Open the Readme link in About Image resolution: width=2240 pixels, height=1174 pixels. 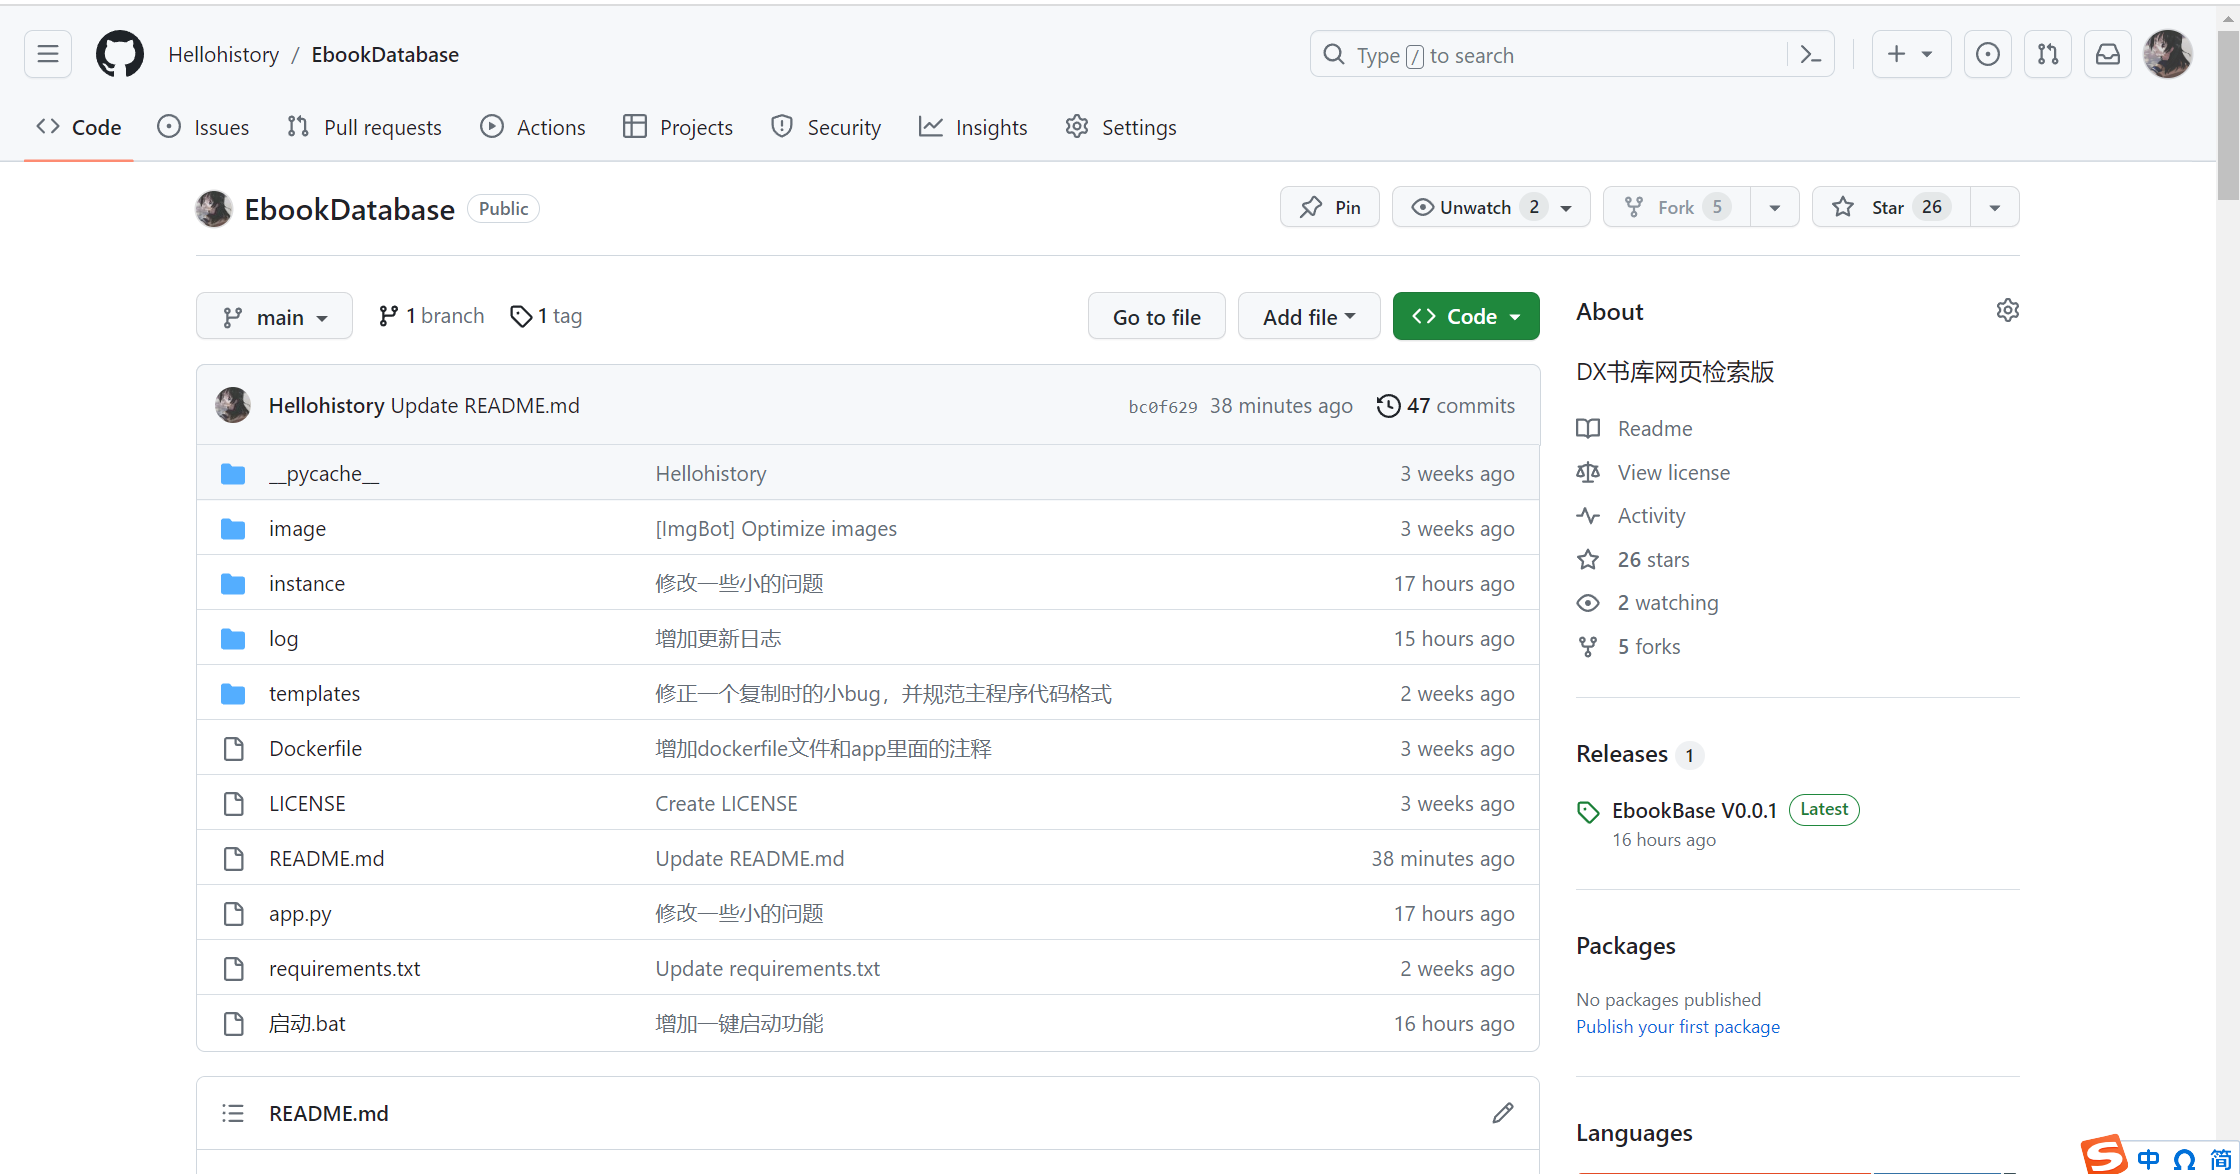[1655, 428]
